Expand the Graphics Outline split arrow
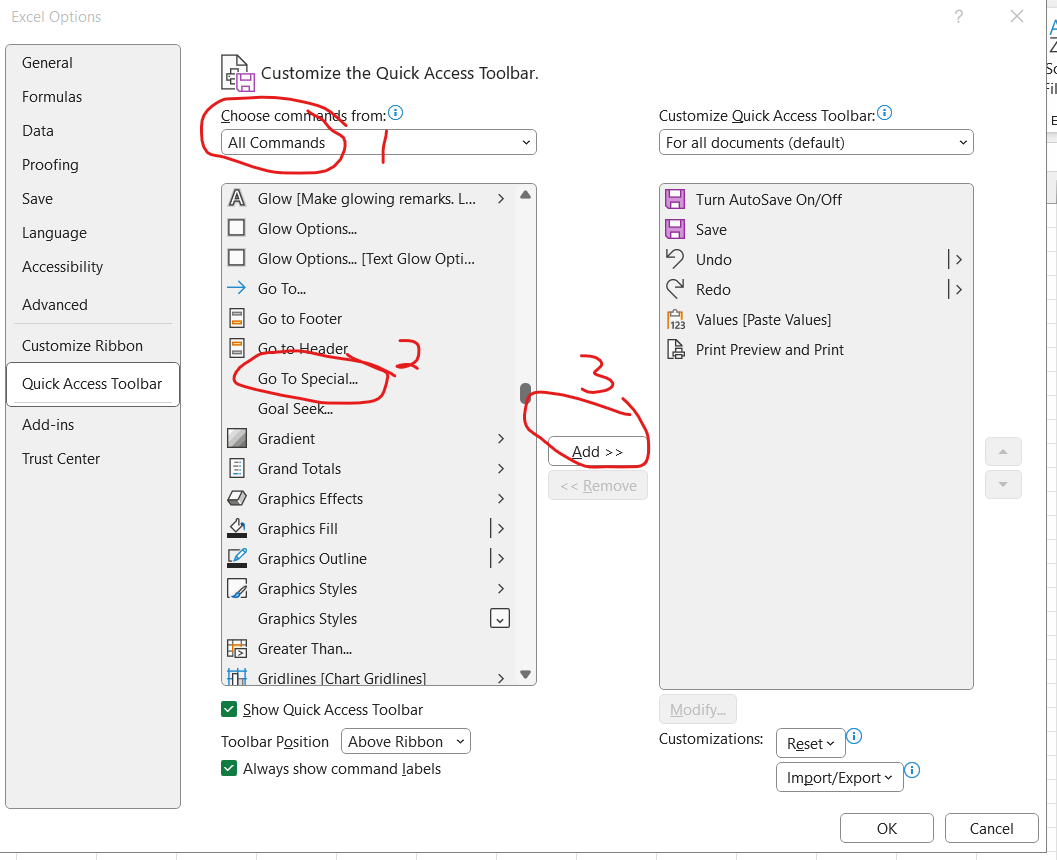This screenshot has width=1057, height=860. pyautogui.click(x=500, y=558)
